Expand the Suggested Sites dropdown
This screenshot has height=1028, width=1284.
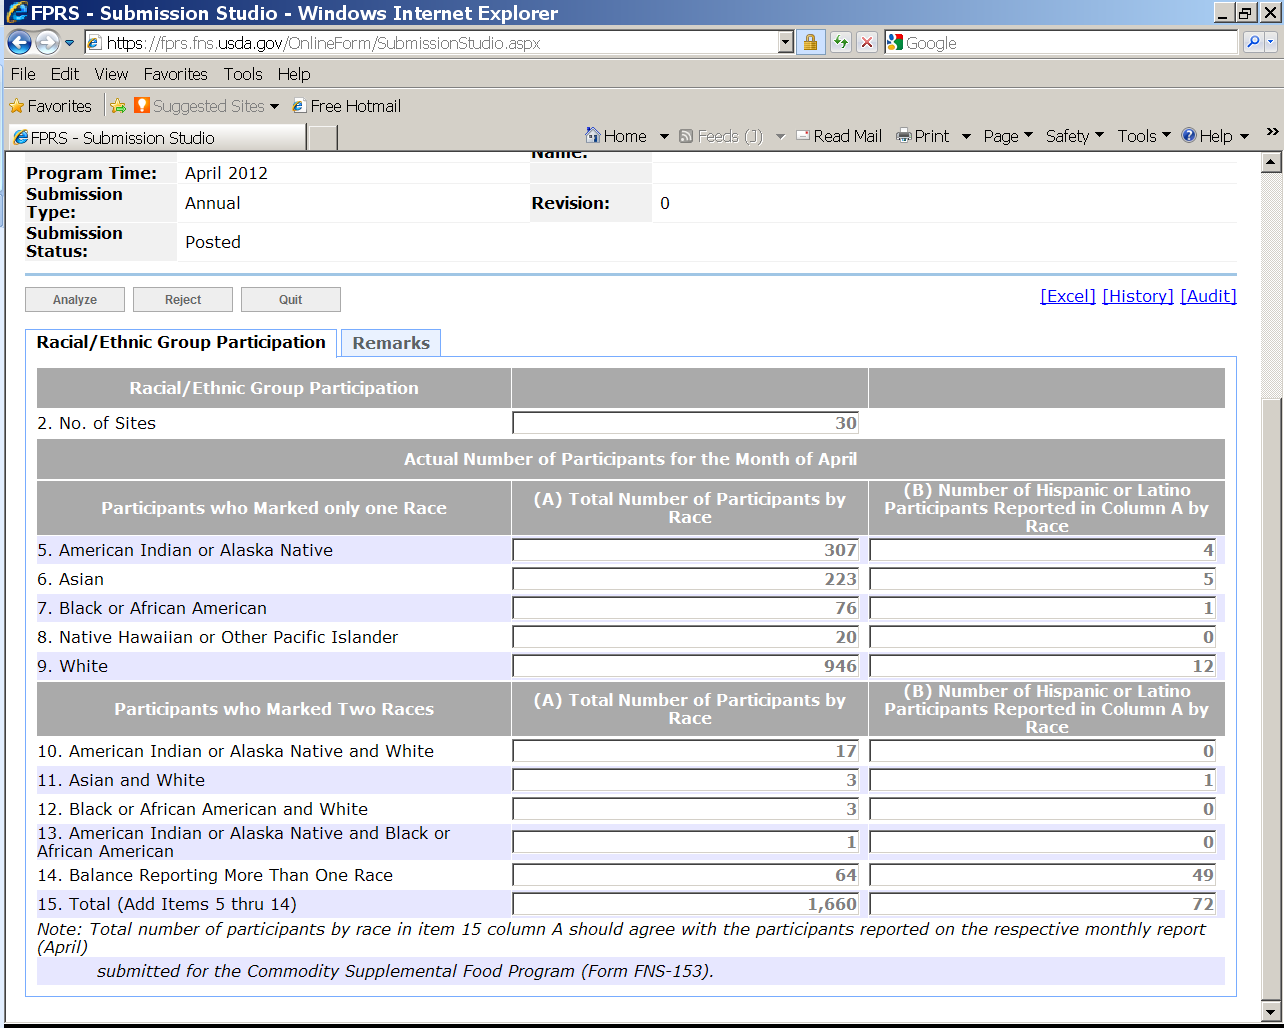pos(274,107)
